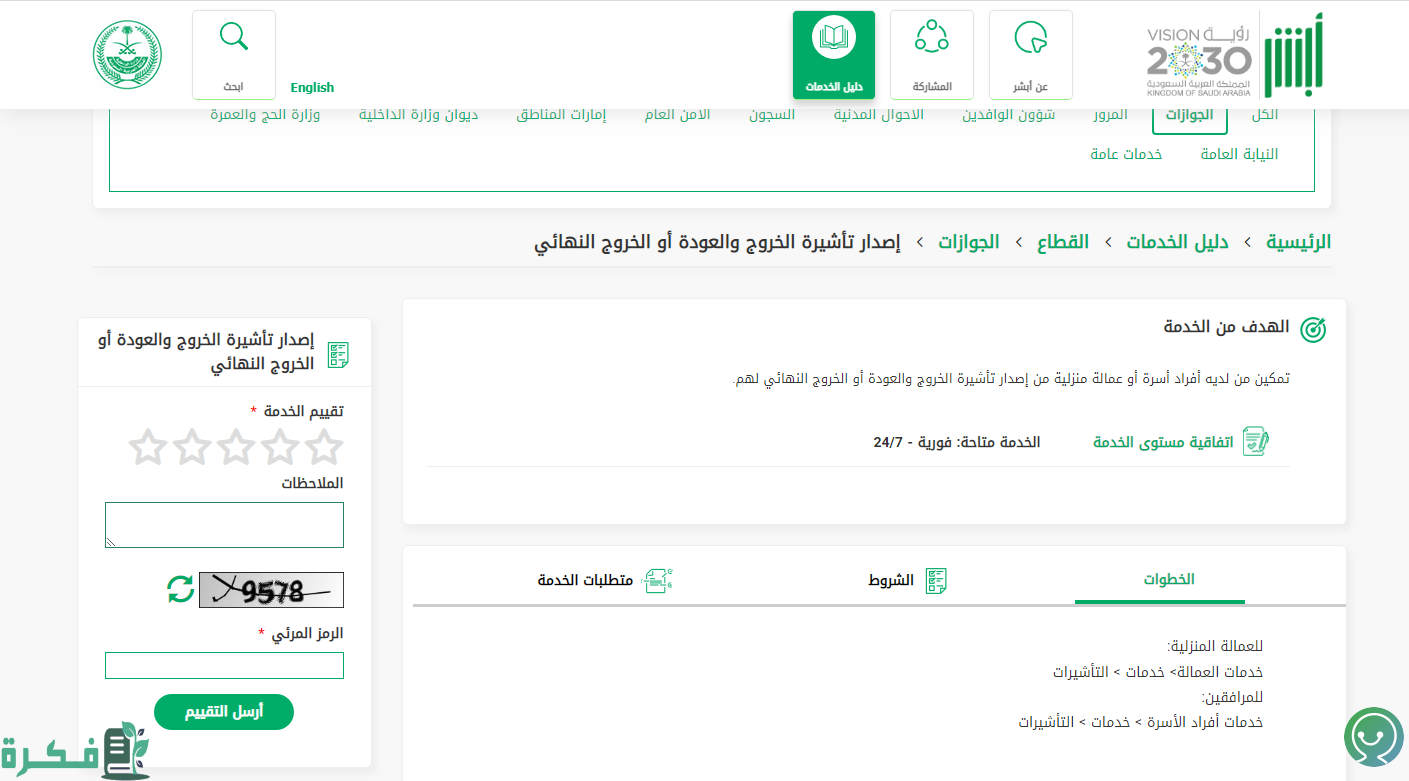Image resolution: width=1409 pixels, height=781 pixels.
Task: Open the chat assistant bubble icon
Action: [1373, 738]
